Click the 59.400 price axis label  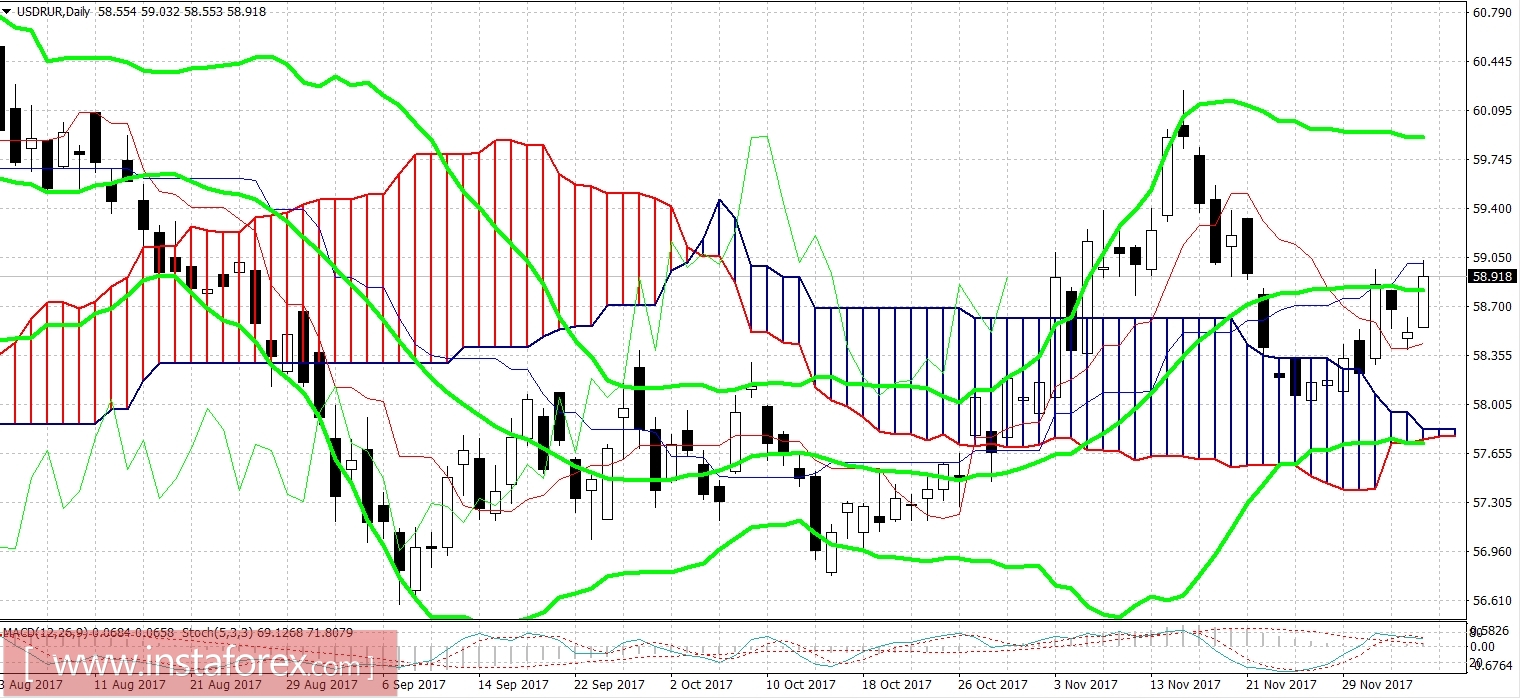tap(1492, 209)
